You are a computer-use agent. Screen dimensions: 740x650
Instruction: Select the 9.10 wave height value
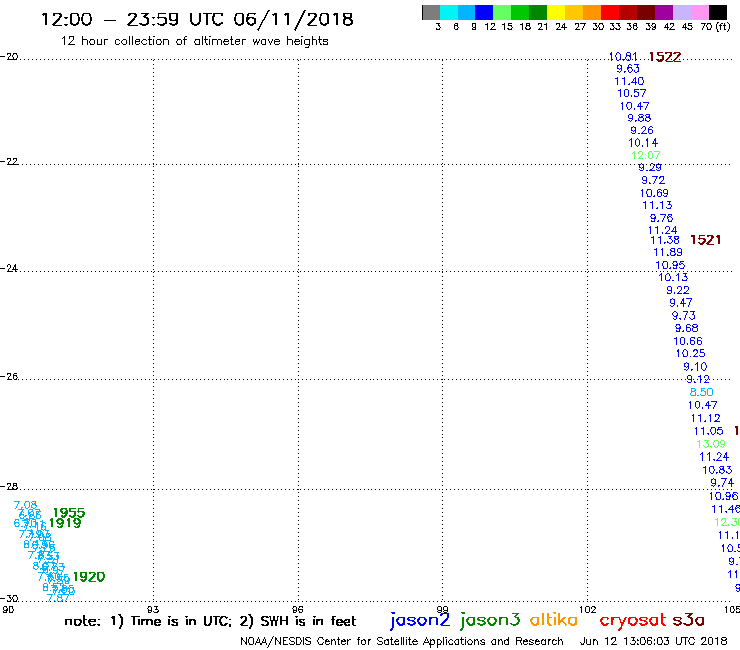tap(695, 366)
